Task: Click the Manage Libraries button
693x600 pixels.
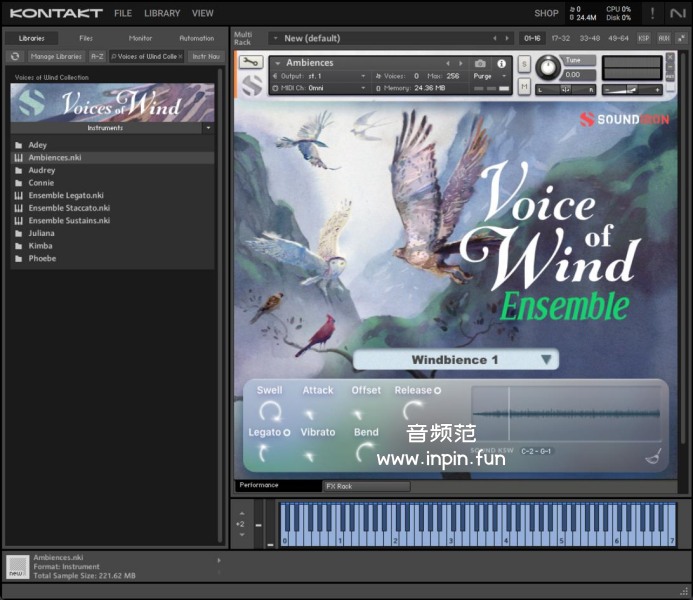Action: tap(56, 57)
